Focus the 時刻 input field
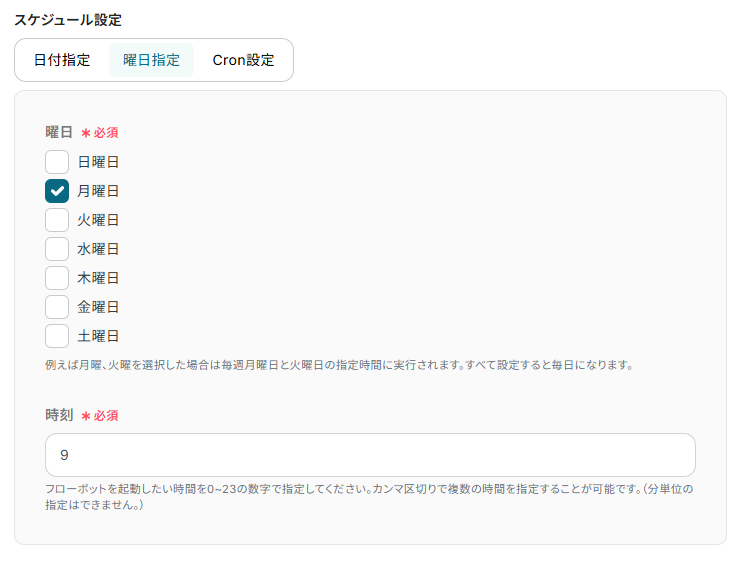Viewport: 744px width, 562px height. (x=370, y=455)
